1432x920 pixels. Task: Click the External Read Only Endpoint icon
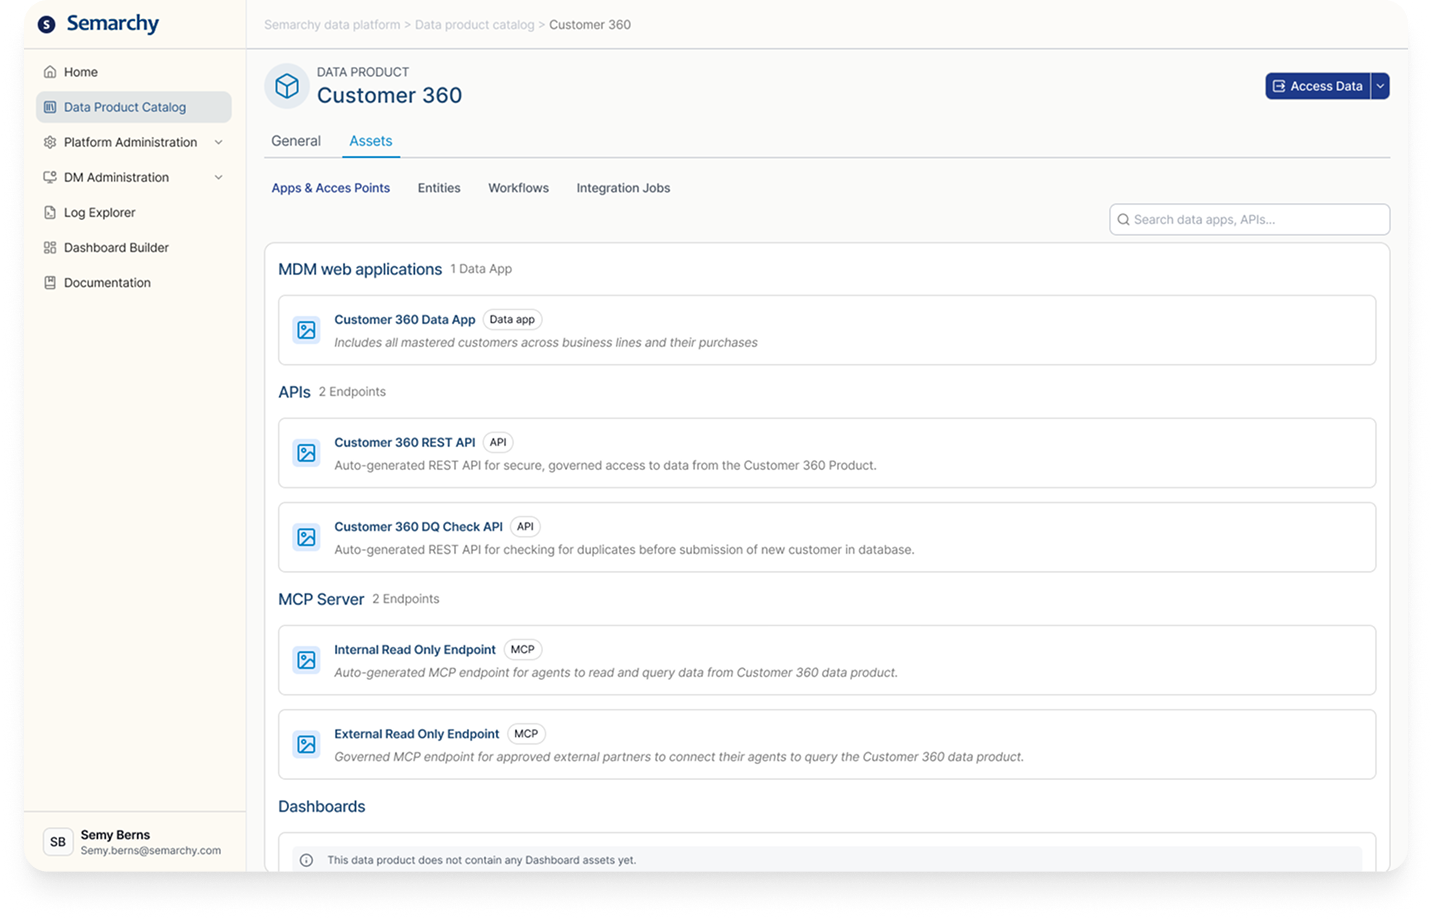(306, 744)
